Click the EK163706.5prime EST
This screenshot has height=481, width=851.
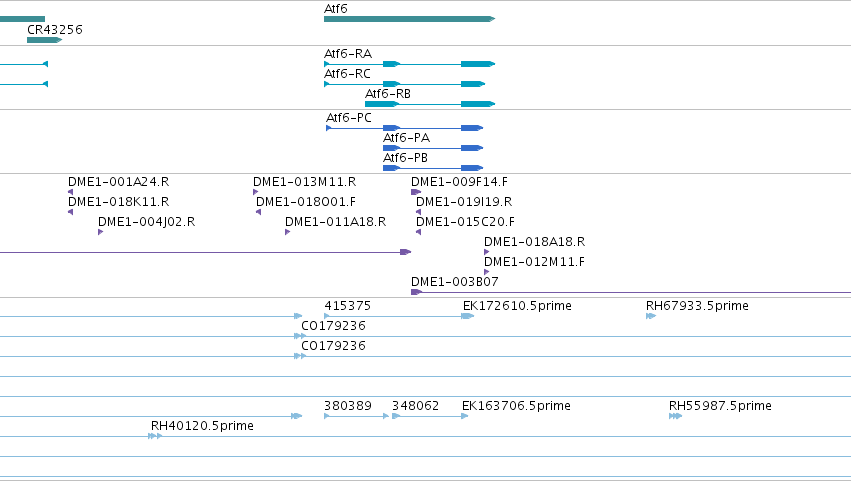465,416
